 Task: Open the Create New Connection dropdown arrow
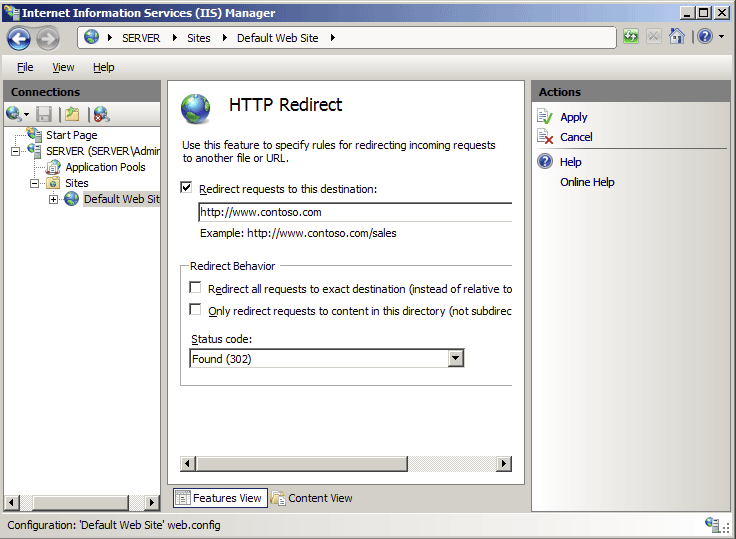click(x=26, y=114)
